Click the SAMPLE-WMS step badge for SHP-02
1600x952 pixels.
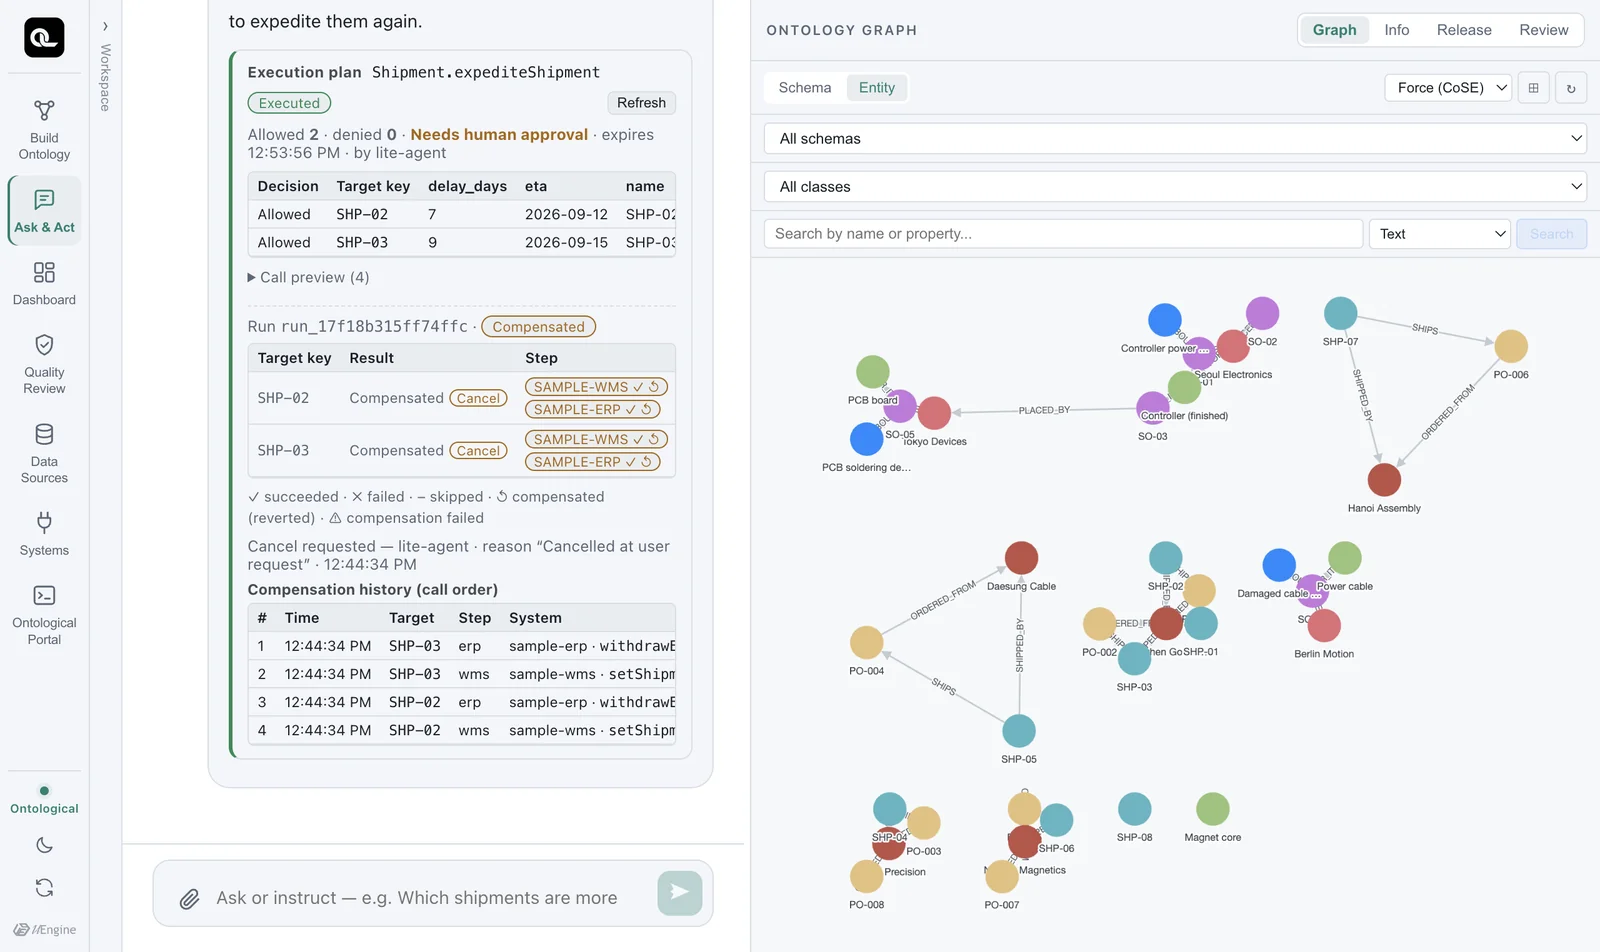(596, 387)
